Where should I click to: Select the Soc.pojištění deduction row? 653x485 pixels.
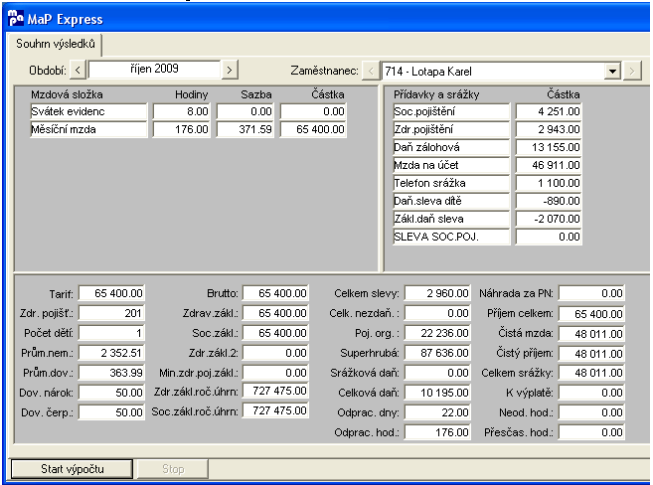point(451,112)
